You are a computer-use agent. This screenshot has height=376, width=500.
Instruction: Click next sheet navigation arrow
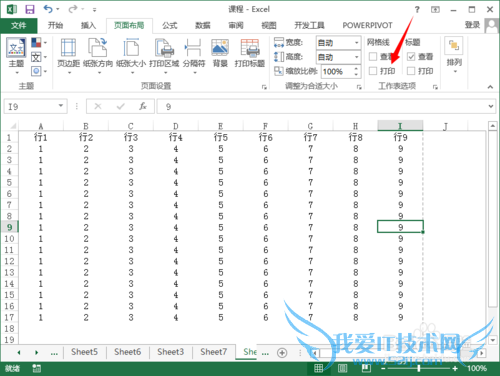click(37, 353)
